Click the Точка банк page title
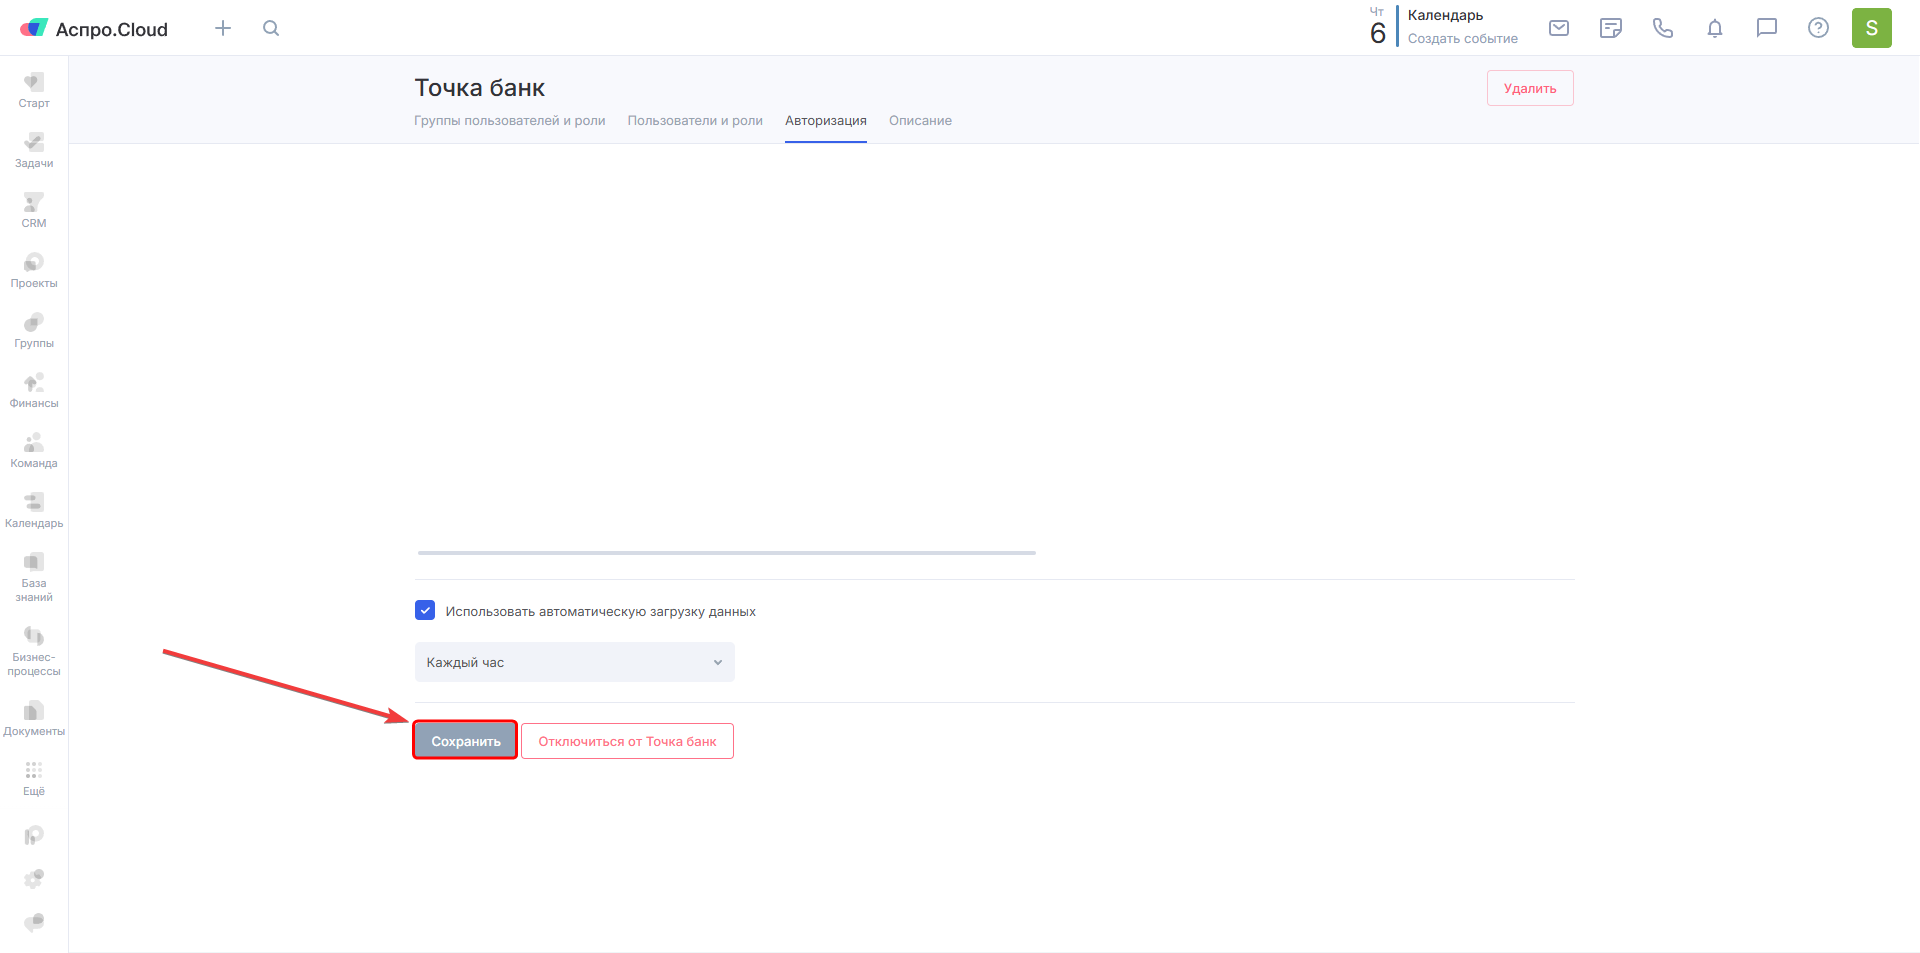This screenshot has height=953, width=1920. (x=480, y=88)
